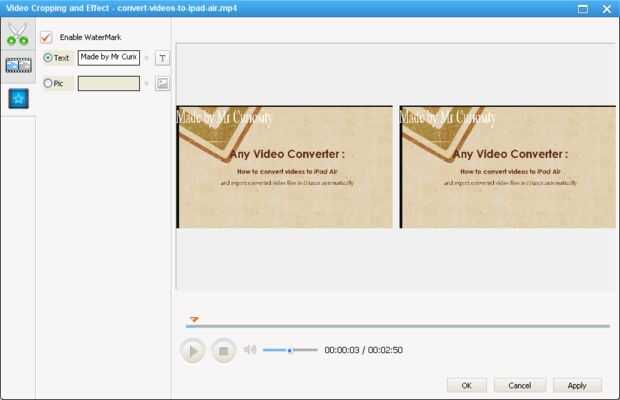
Task: Mute the audio speaker icon
Action: click(x=250, y=349)
